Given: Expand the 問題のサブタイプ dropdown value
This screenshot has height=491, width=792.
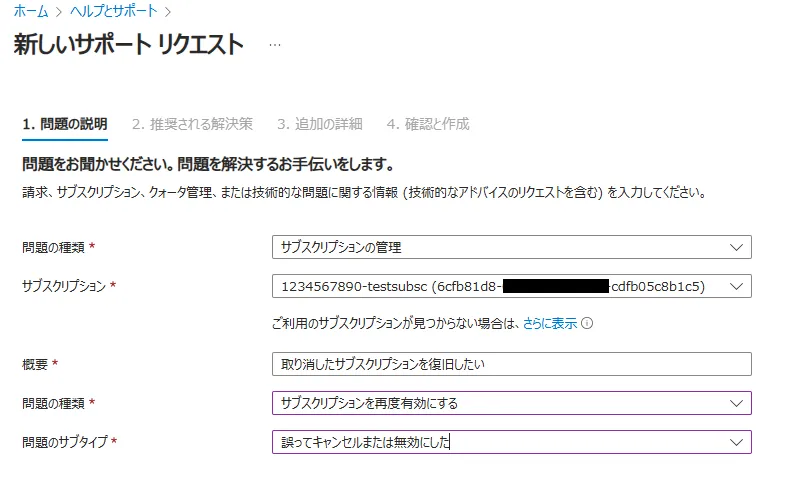Looking at the screenshot, I should [500, 442].
